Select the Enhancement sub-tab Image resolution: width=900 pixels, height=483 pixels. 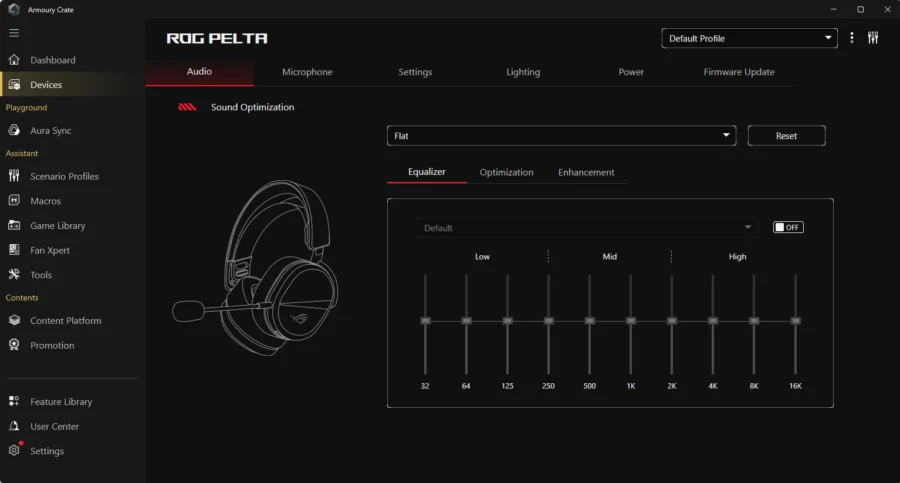586,172
